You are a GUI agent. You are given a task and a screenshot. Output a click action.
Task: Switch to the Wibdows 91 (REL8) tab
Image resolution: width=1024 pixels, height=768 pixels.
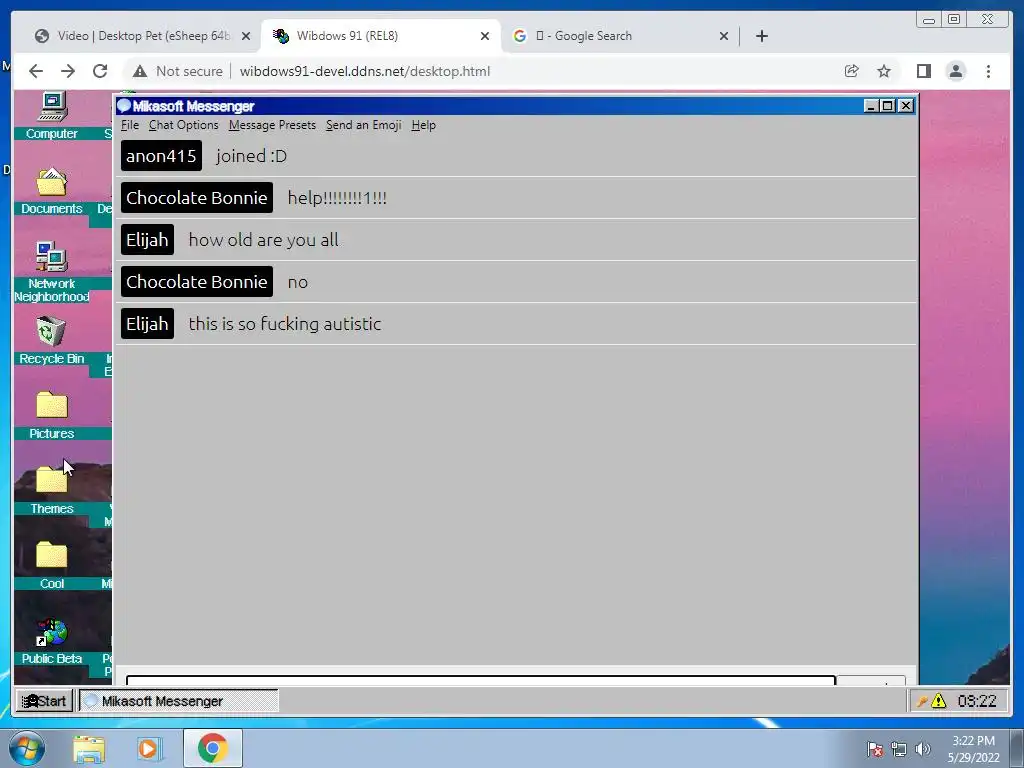379,36
